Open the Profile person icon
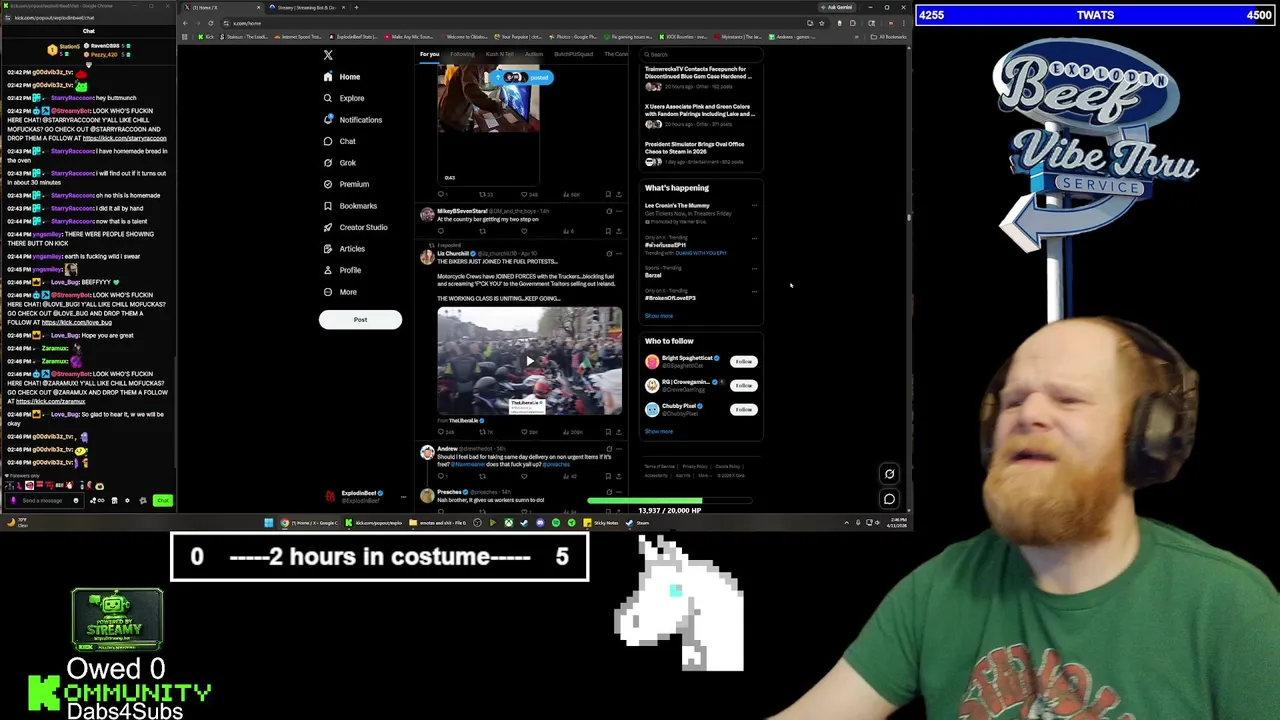 (x=328, y=270)
